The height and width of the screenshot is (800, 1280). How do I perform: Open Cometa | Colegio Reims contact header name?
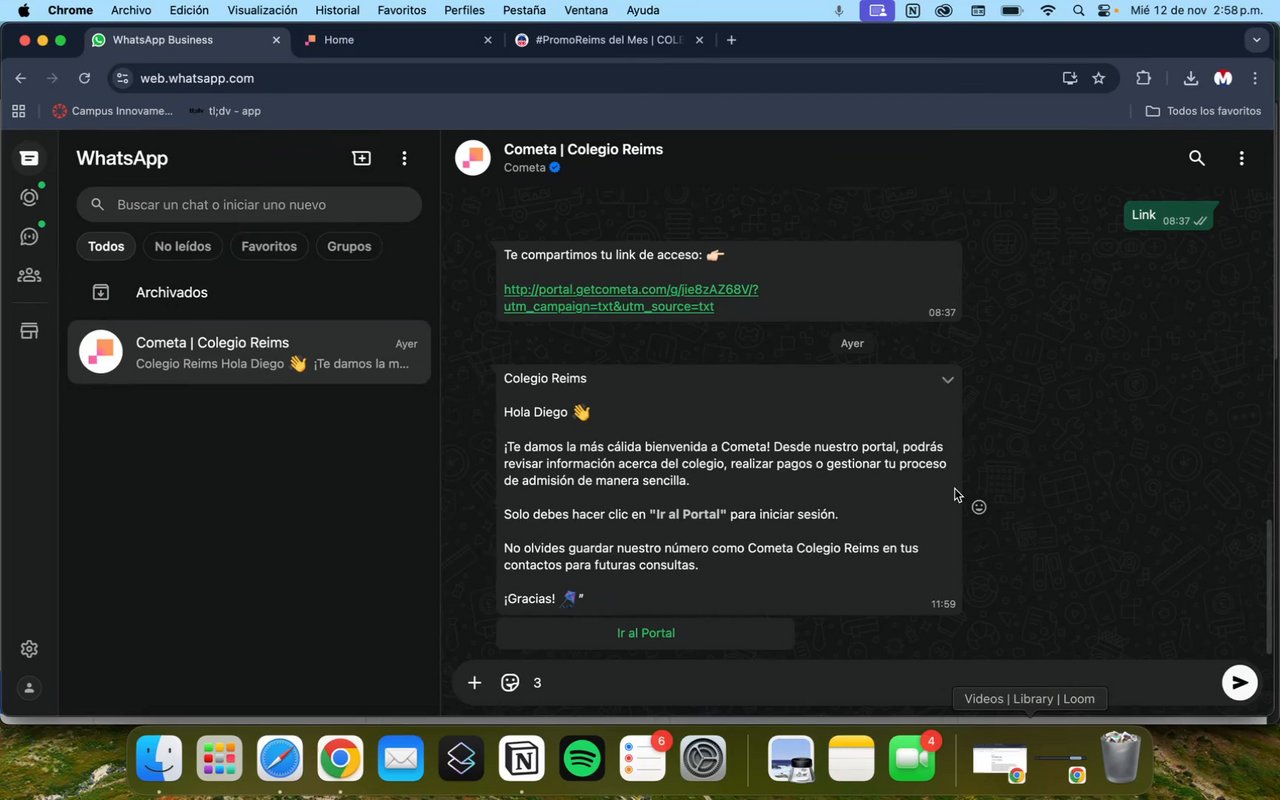pos(583,149)
